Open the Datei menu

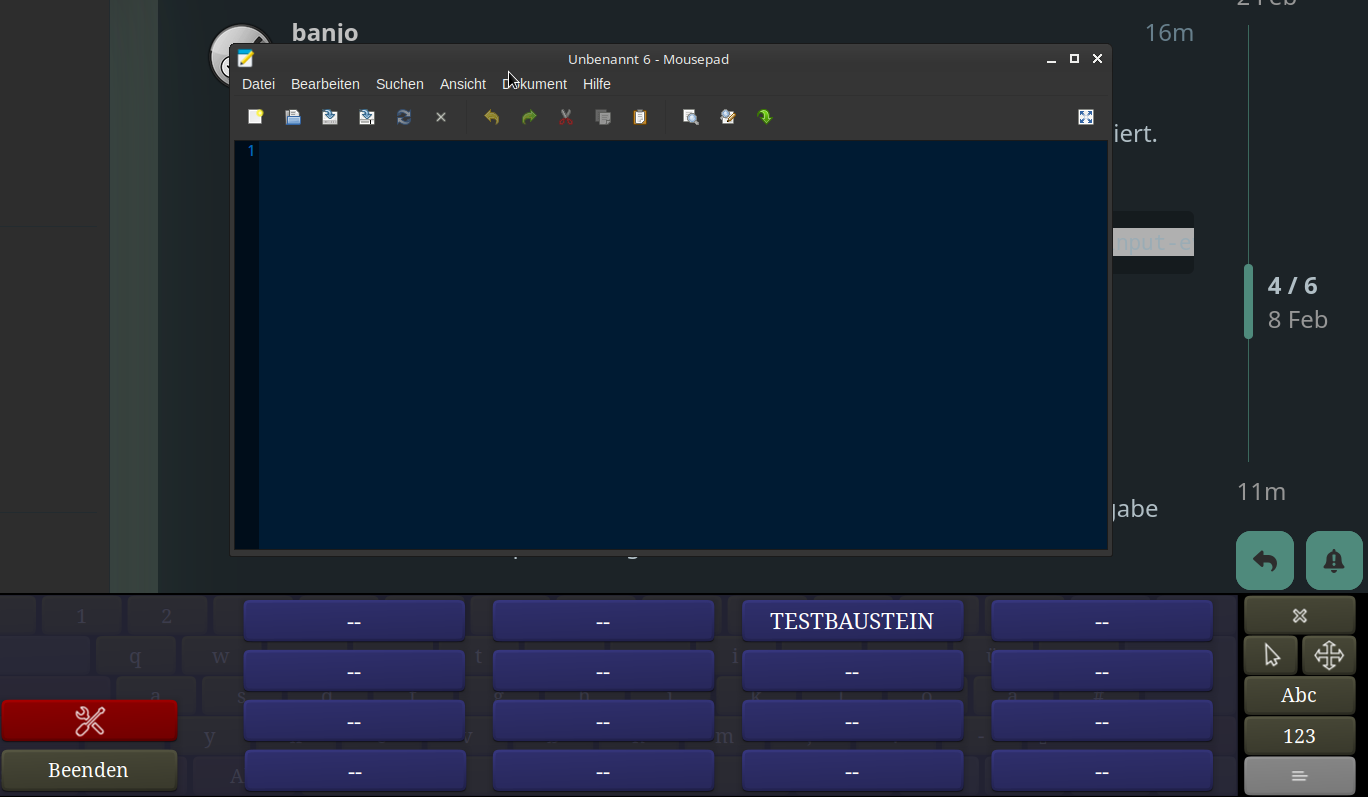(258, 84)
